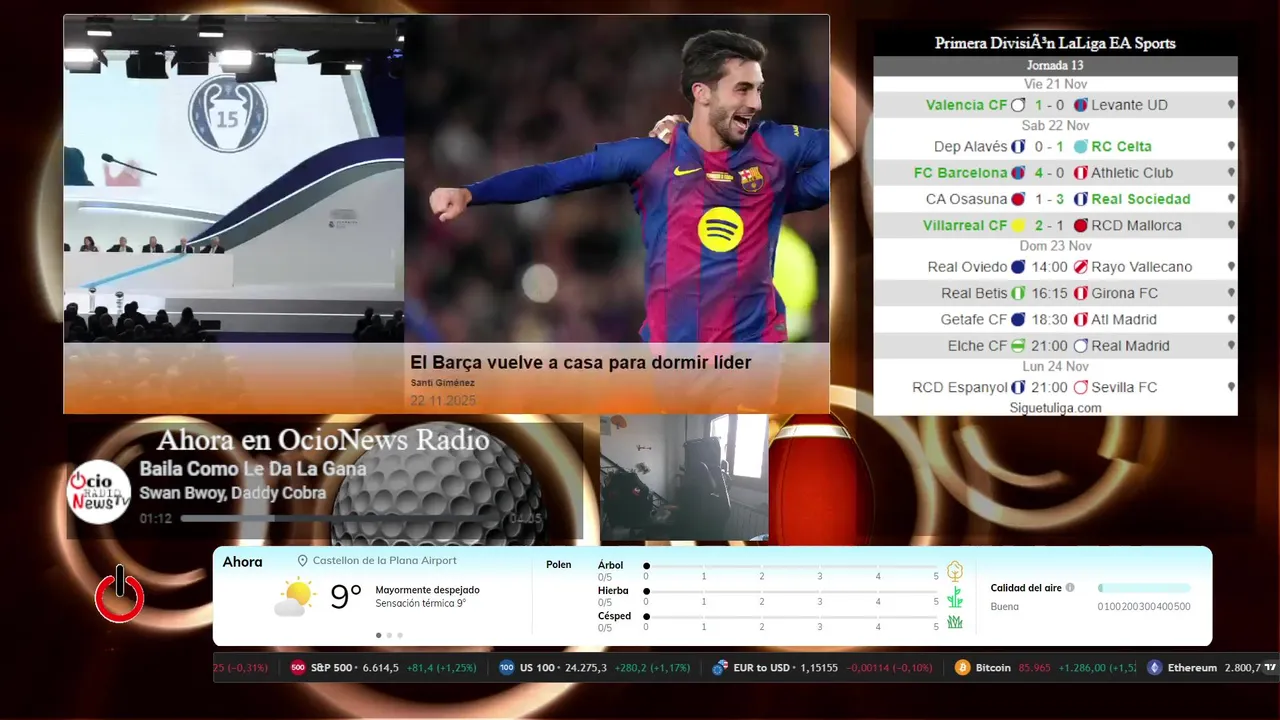Open map pin for Valencia CF match

point(1231,105)
